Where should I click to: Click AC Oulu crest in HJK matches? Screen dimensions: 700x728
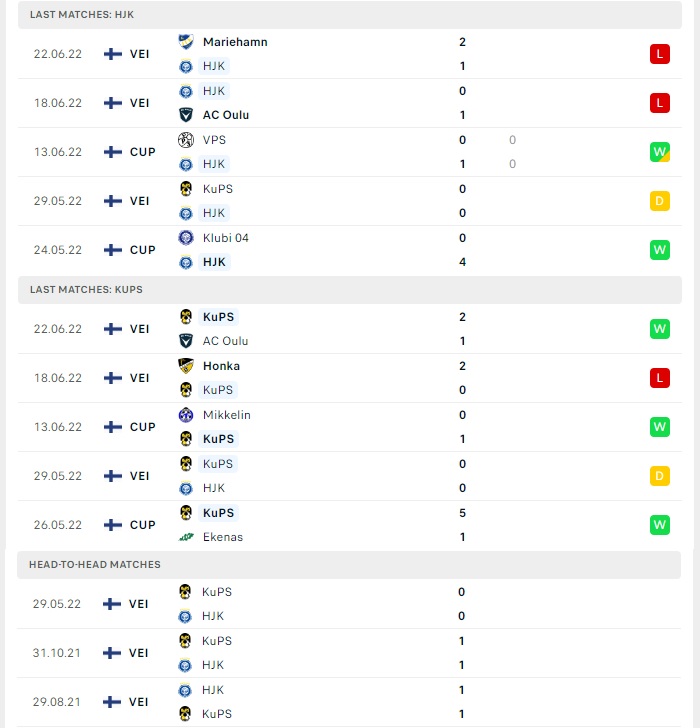(186, 115)
